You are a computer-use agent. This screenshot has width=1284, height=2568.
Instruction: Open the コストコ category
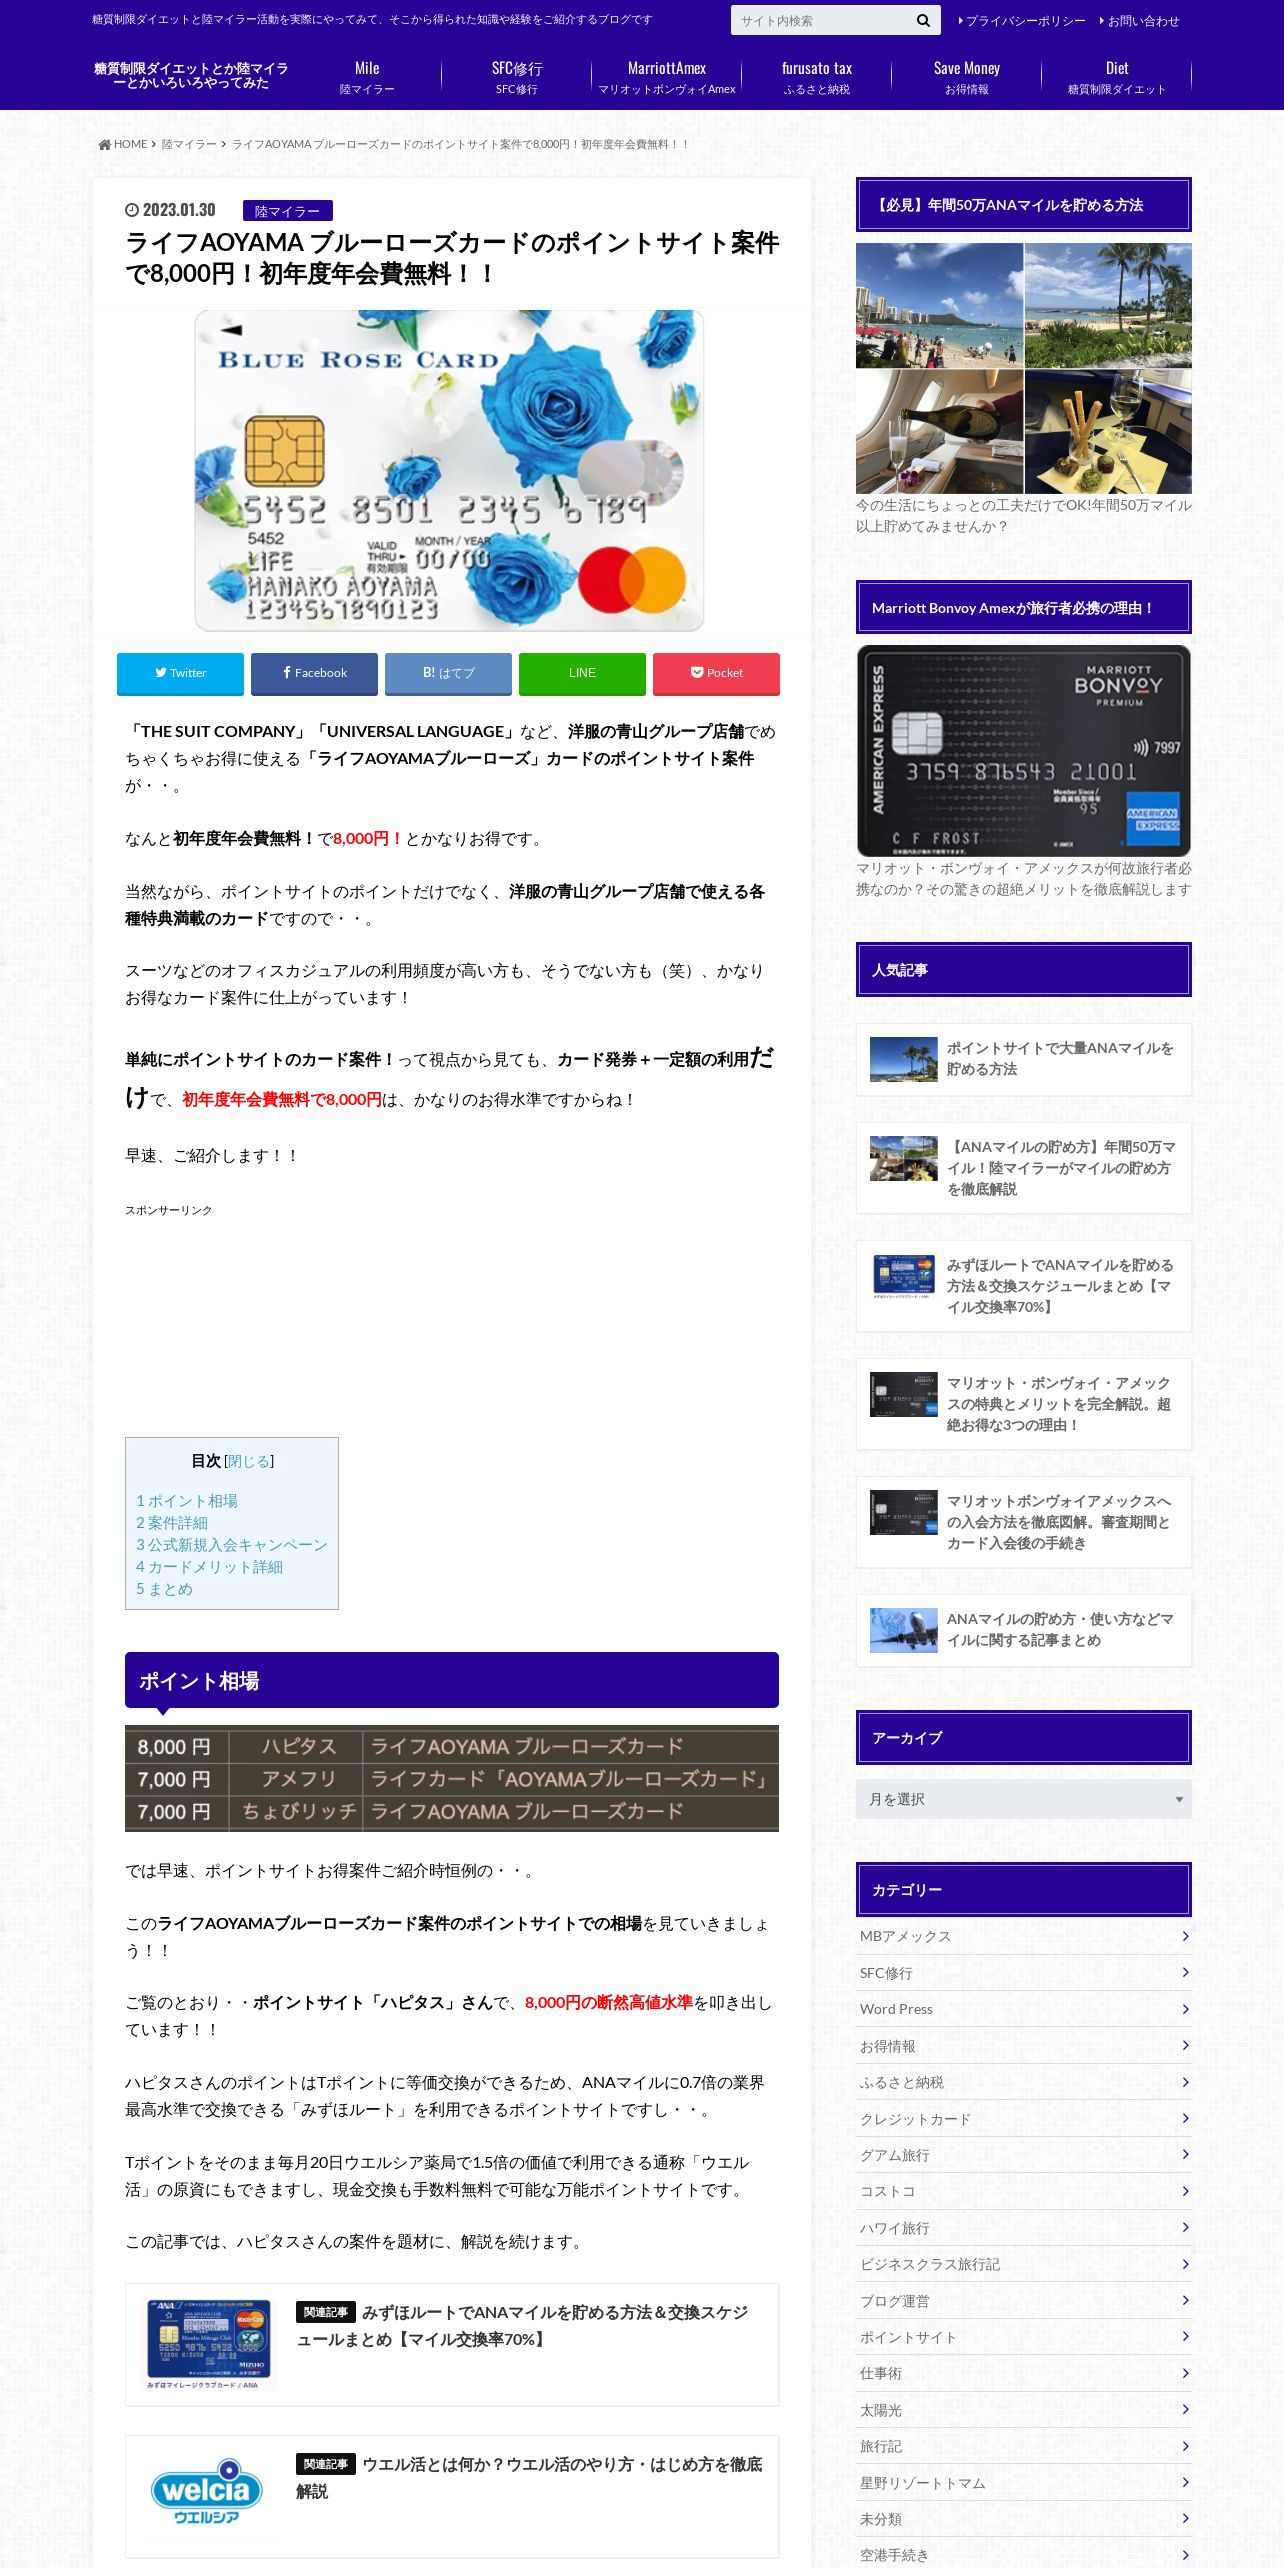point(1023,2192)
